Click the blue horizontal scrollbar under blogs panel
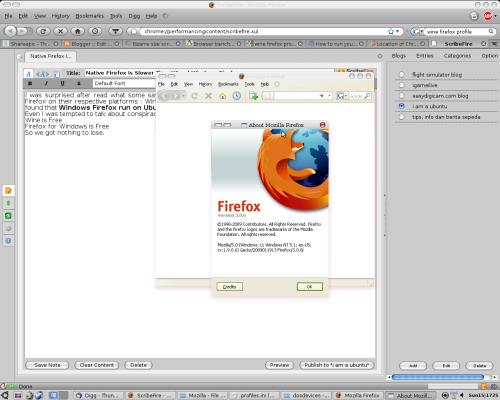This screenshot has height=400, width=500. pyautogui.click(x=438, y=377)
